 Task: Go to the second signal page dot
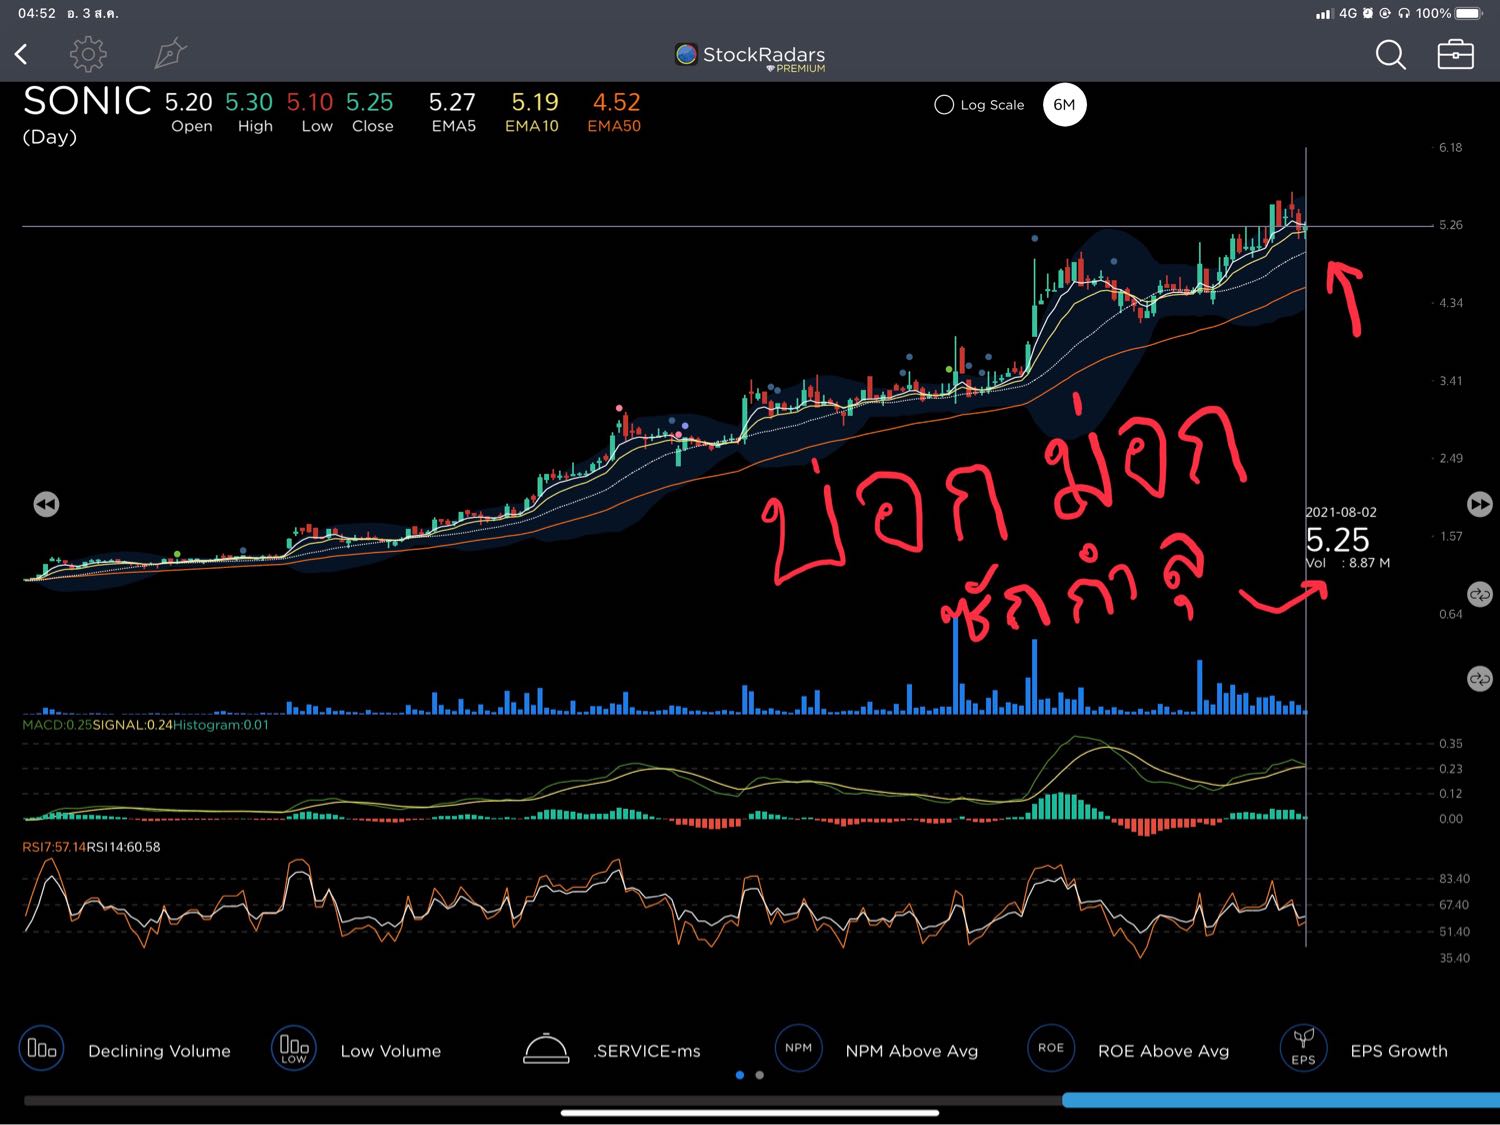point(760,1075)
